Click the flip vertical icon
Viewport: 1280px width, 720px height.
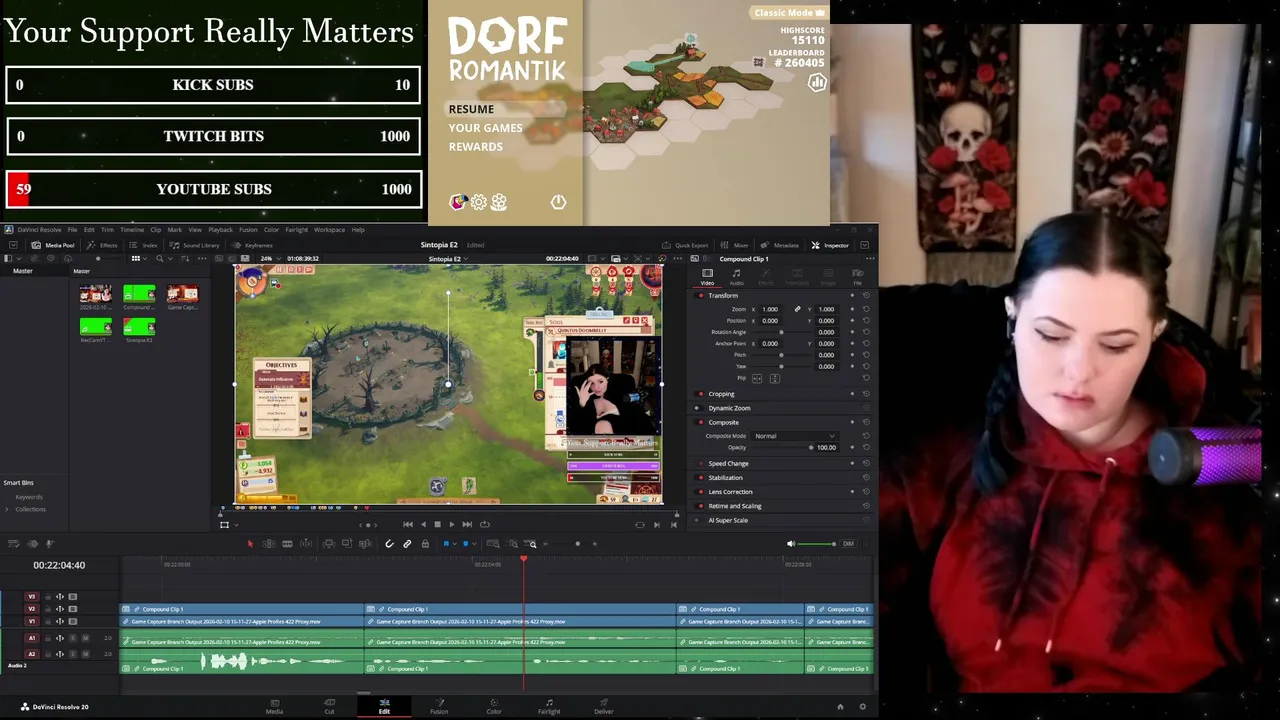tap(775, 378)
